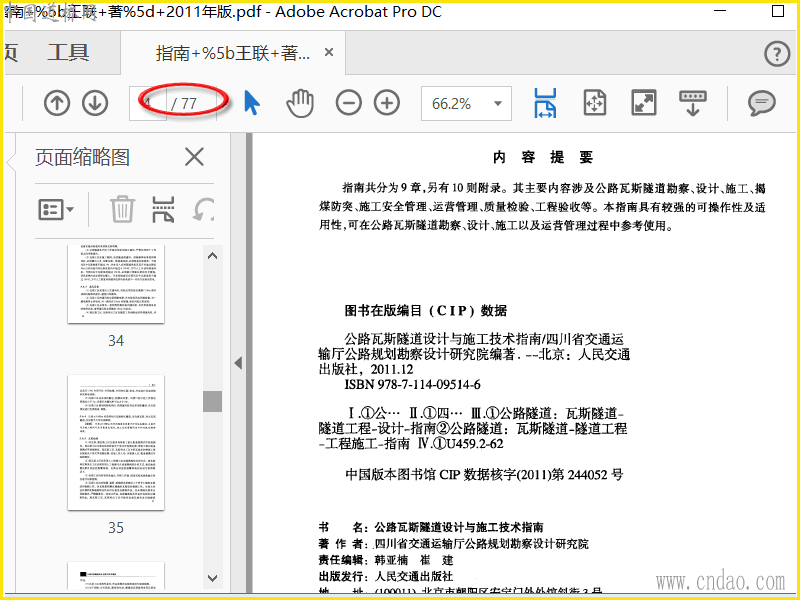Select page 34 thumbnail

tap(116, 283)
